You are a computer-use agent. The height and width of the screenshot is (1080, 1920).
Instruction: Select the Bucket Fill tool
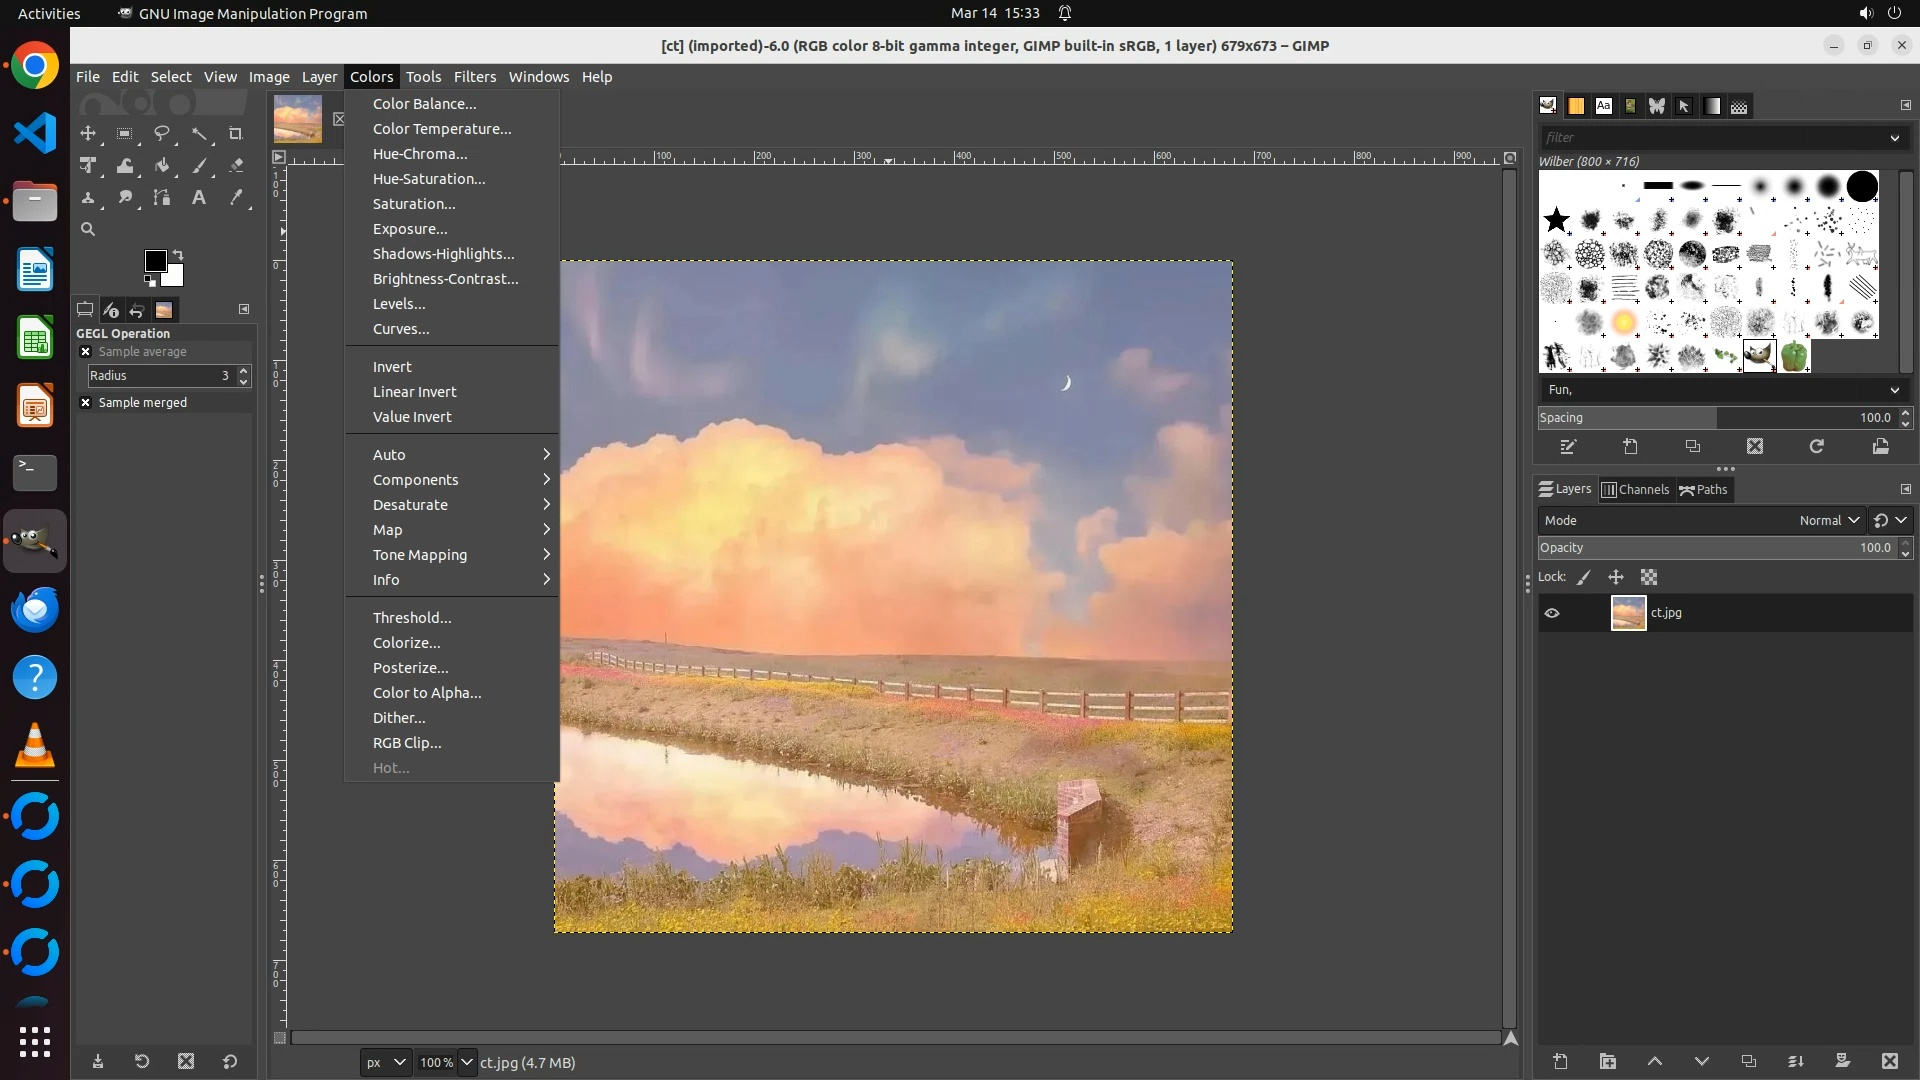pyautogui.click(x=162, y=166)
